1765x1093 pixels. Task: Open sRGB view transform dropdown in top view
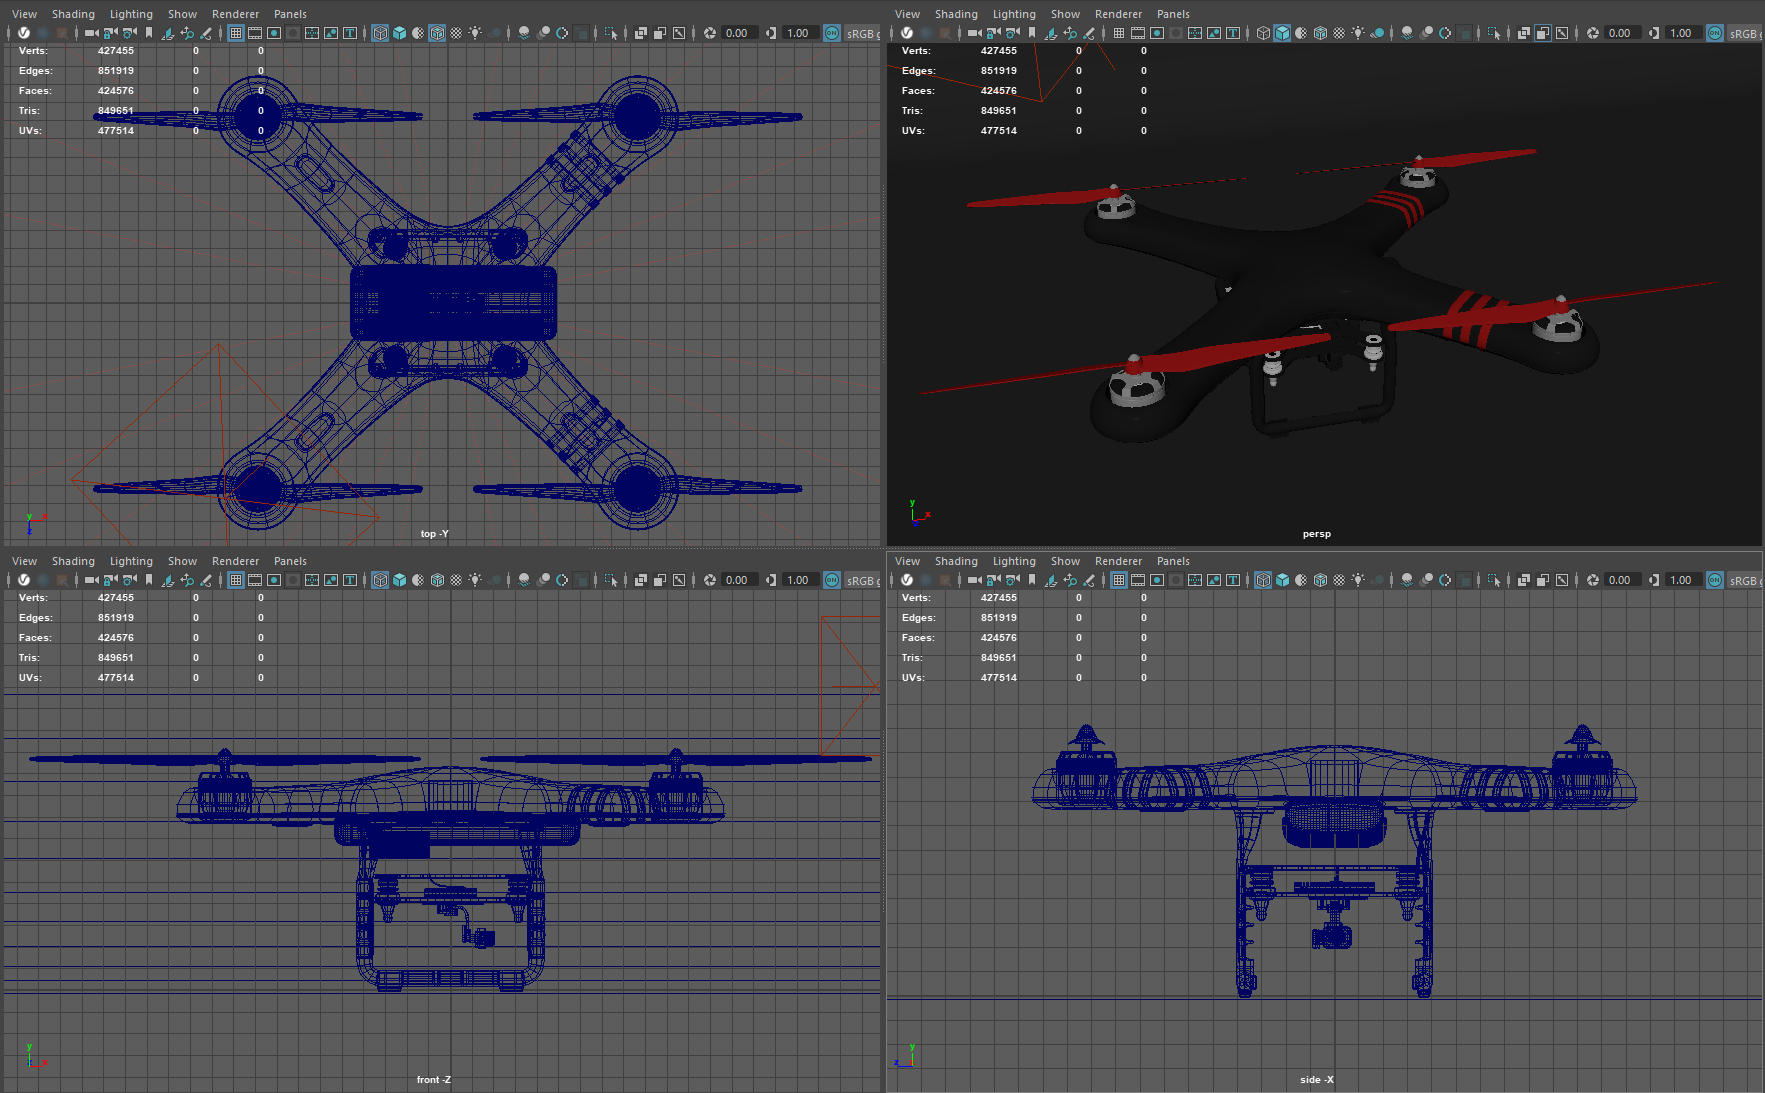click(861, 33)
